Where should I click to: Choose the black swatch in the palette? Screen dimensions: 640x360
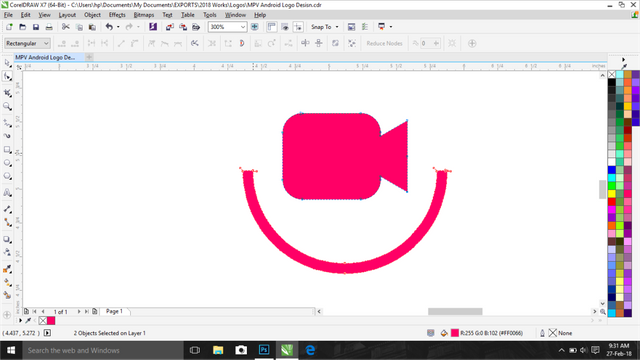point(611,82)
